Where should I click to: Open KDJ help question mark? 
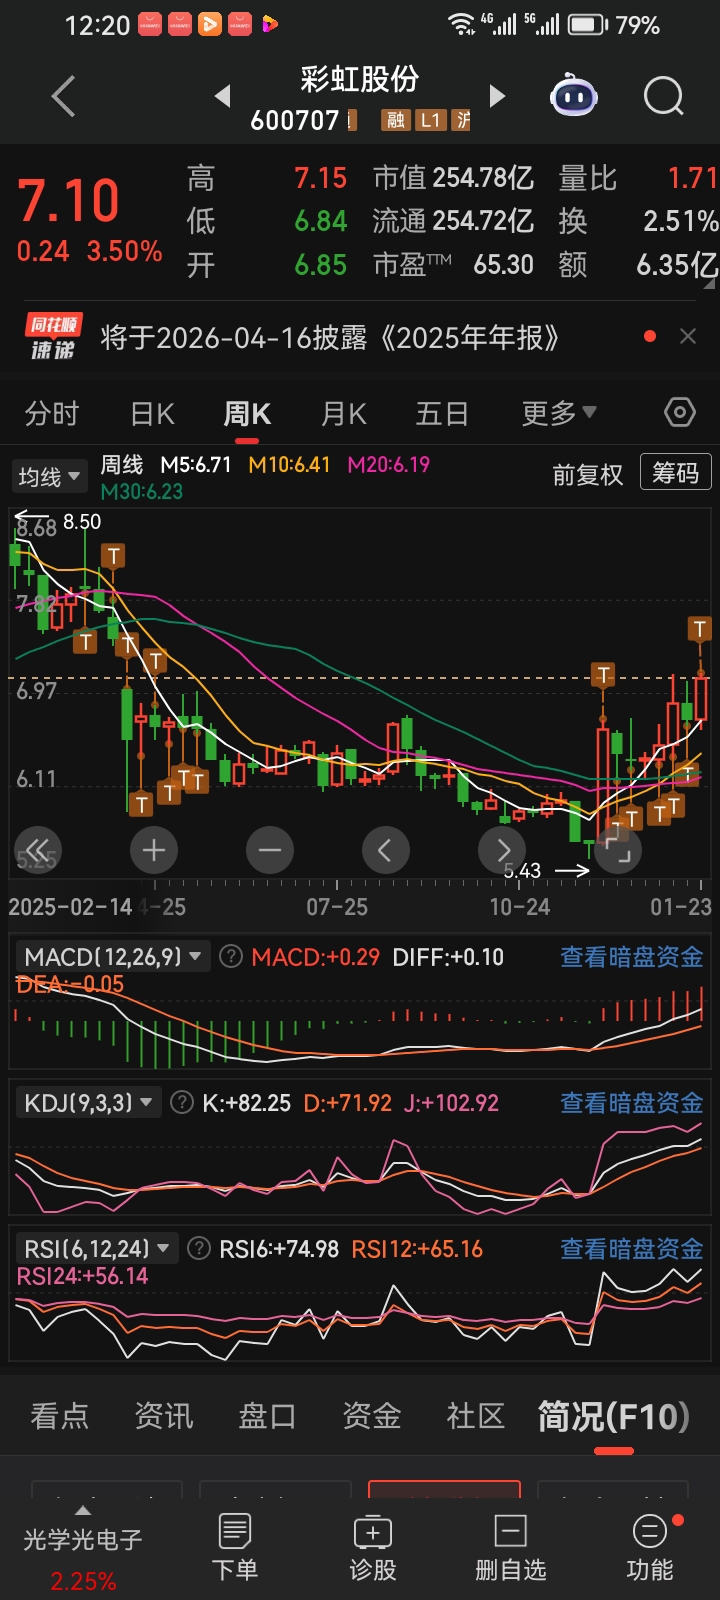(x=182, y=1103)
